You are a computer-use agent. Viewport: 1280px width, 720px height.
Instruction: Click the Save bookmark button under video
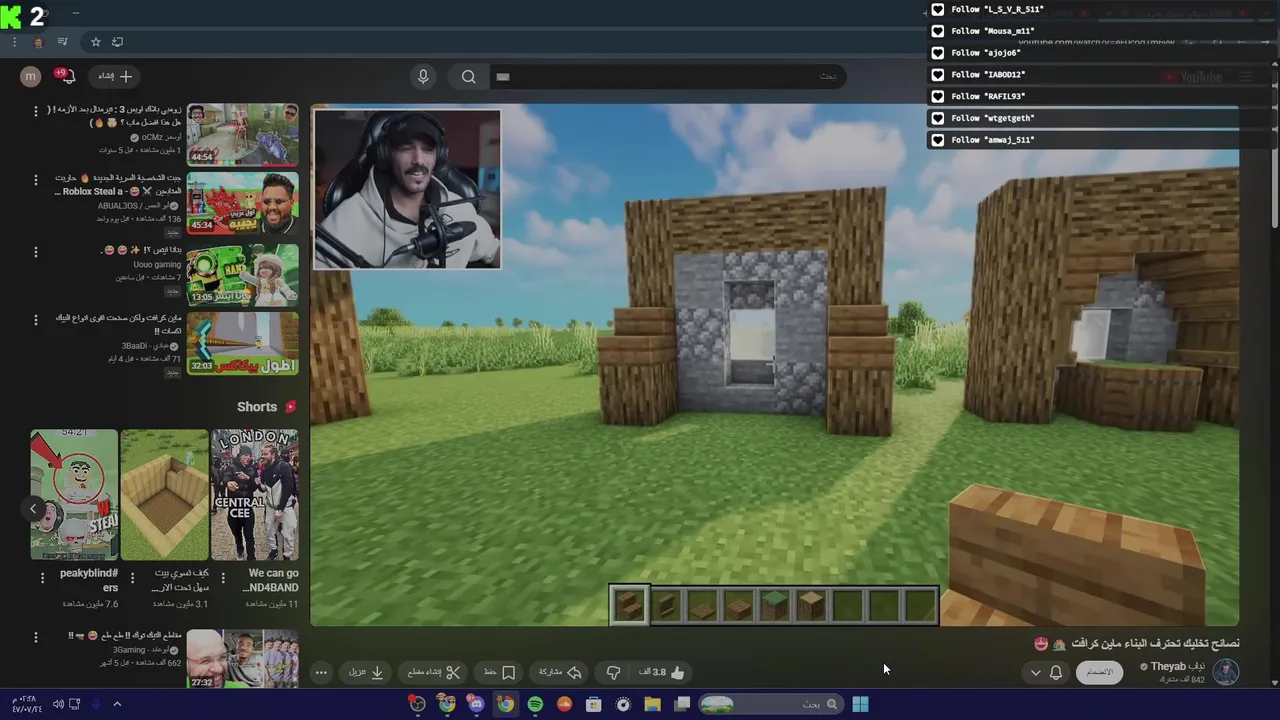pos(500,672)
